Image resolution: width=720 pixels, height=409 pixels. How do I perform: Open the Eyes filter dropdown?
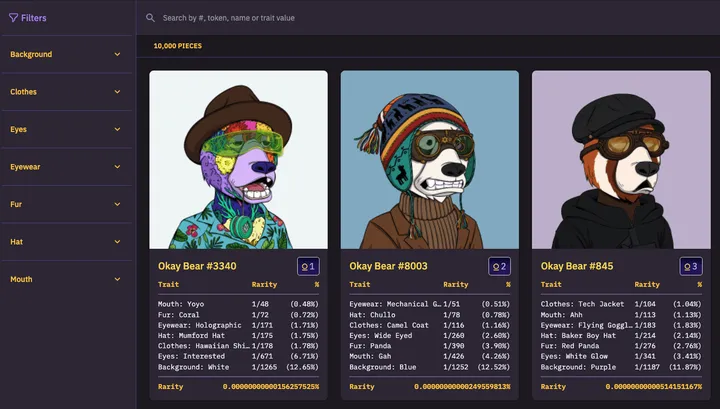pyautogui.click(x=66, y=130)
